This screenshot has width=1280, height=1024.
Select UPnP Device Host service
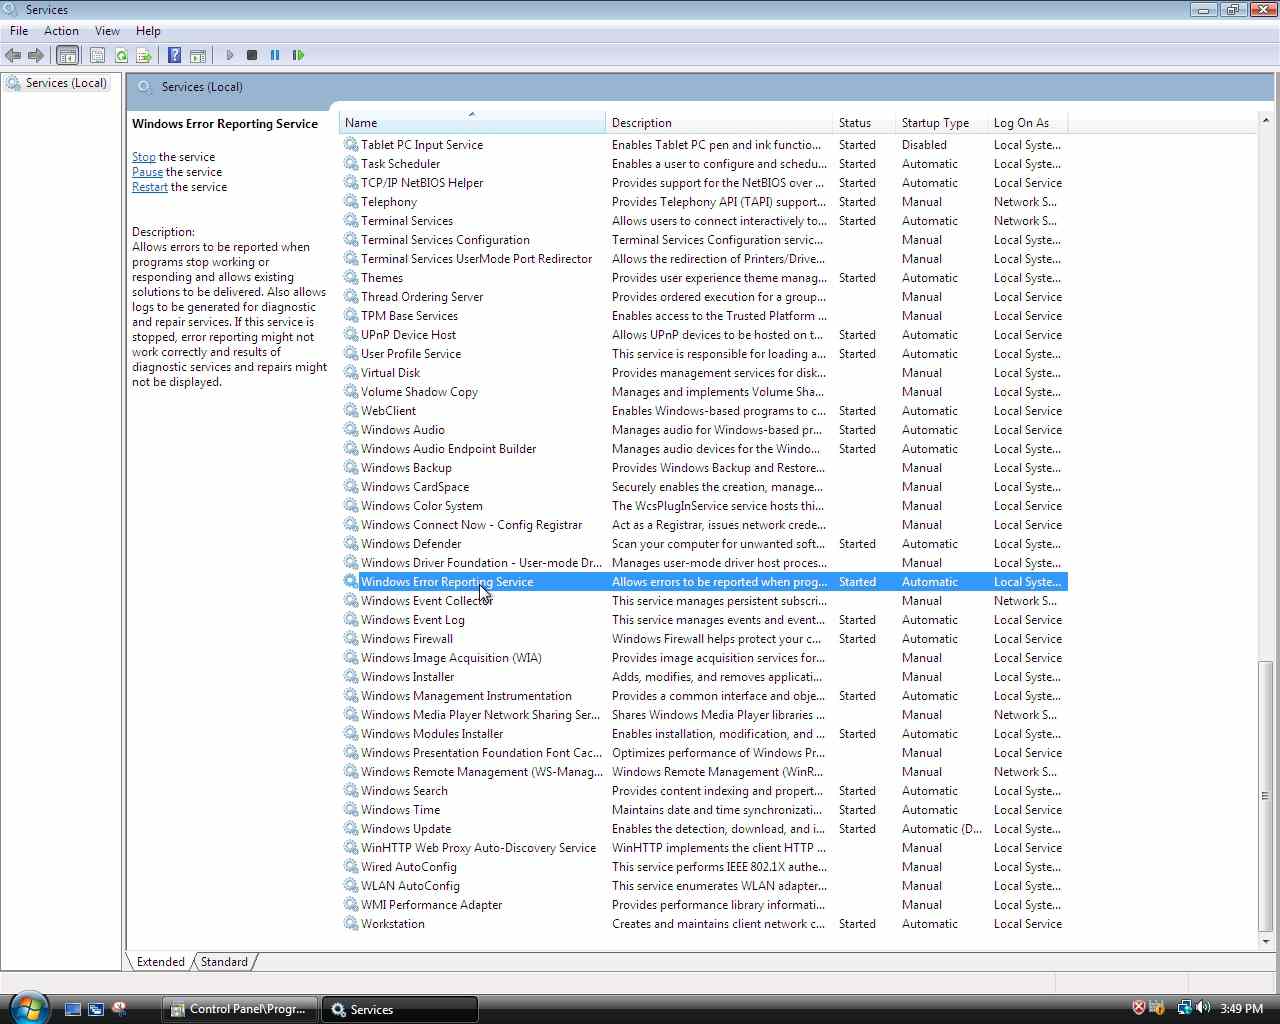[704, 335]
